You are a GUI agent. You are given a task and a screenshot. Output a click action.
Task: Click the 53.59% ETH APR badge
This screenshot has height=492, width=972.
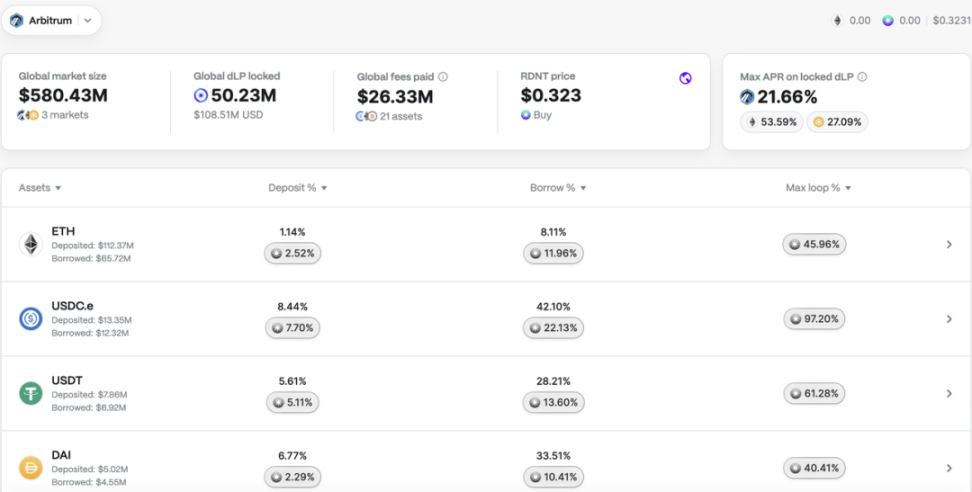coord(772,122)
